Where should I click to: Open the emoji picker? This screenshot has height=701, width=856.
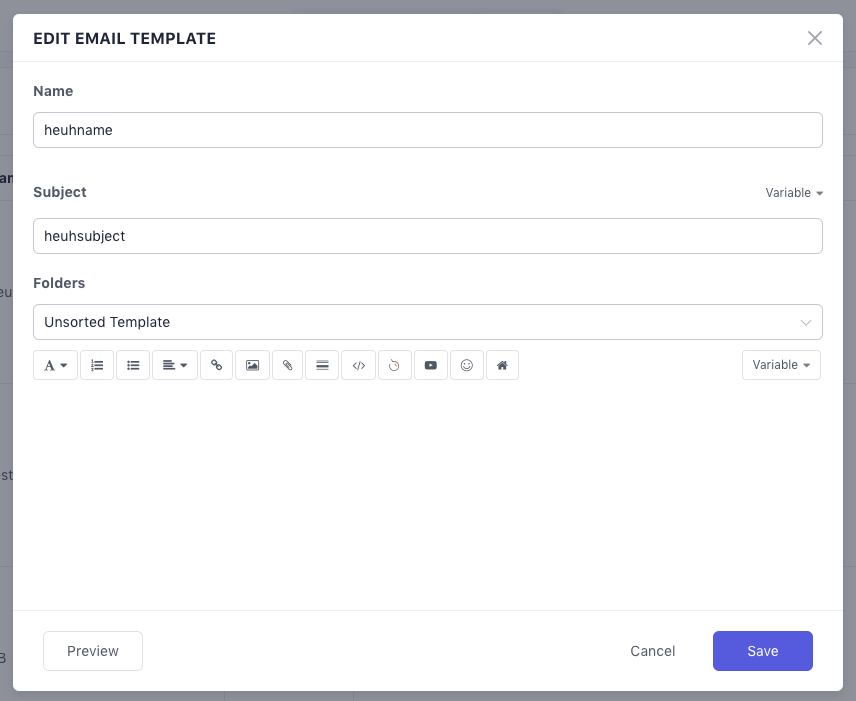click(466, 365)
